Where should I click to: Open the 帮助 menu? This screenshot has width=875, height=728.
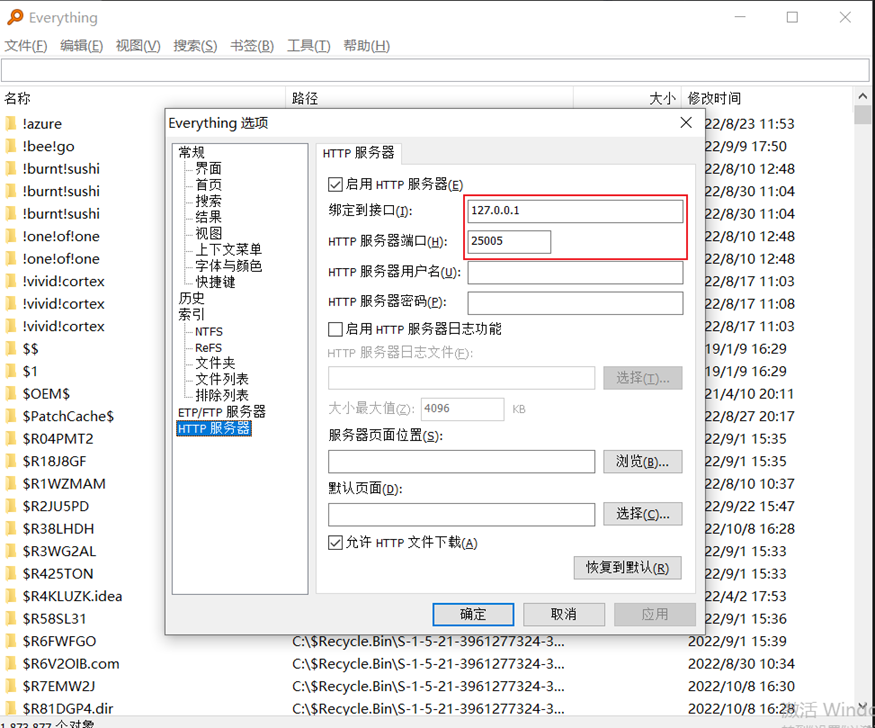[x=366, y=46]
